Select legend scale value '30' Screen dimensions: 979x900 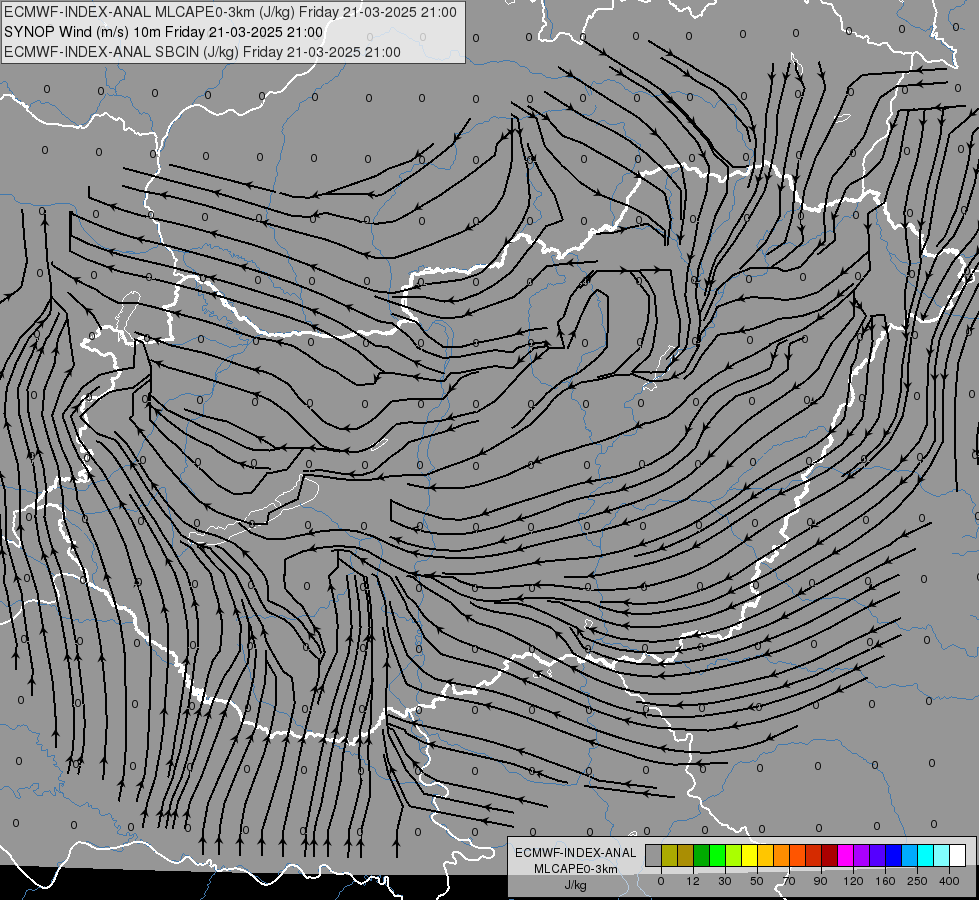click(724, 881)
